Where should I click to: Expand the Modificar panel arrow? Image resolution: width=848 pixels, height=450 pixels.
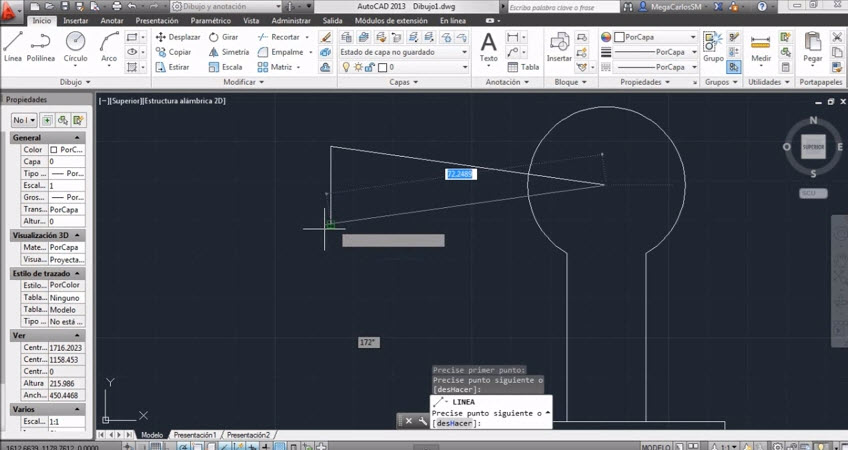click(262, 82)
